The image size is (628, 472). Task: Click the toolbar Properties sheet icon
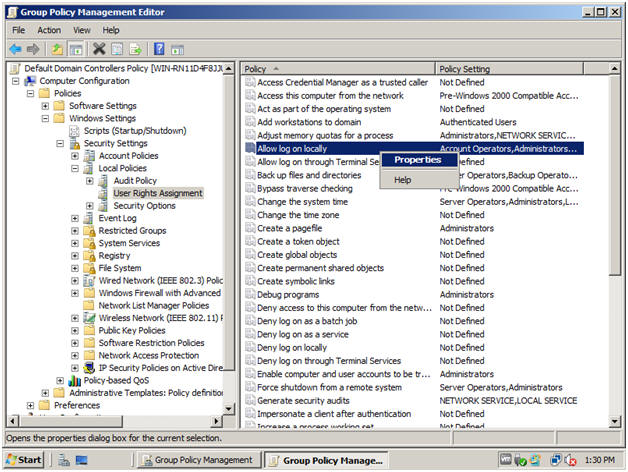click(117, 49)
